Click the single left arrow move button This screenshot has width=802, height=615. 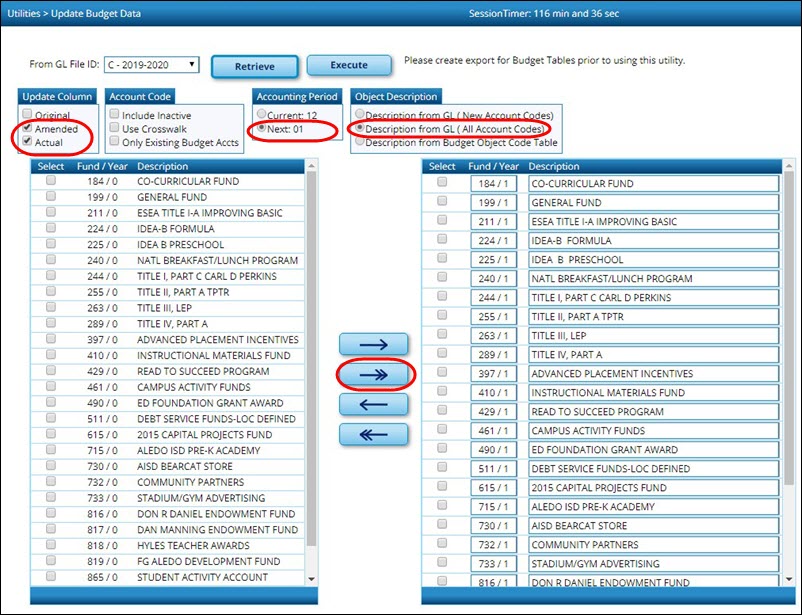tap(373, 404)
